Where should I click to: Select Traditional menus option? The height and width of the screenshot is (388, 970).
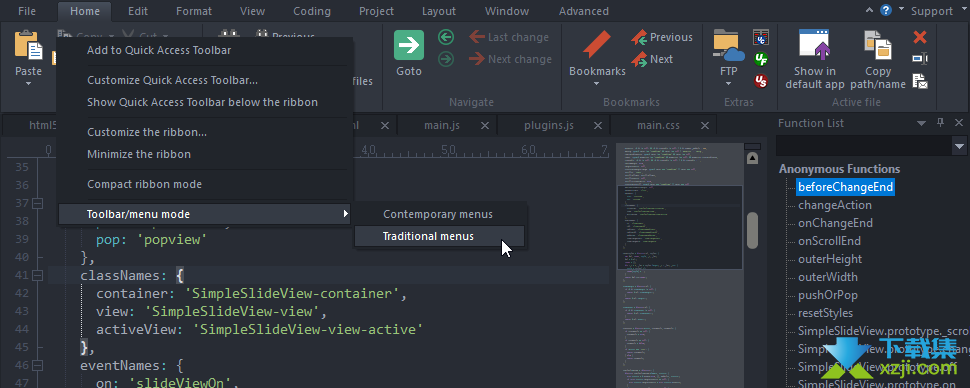click(440, 236)
